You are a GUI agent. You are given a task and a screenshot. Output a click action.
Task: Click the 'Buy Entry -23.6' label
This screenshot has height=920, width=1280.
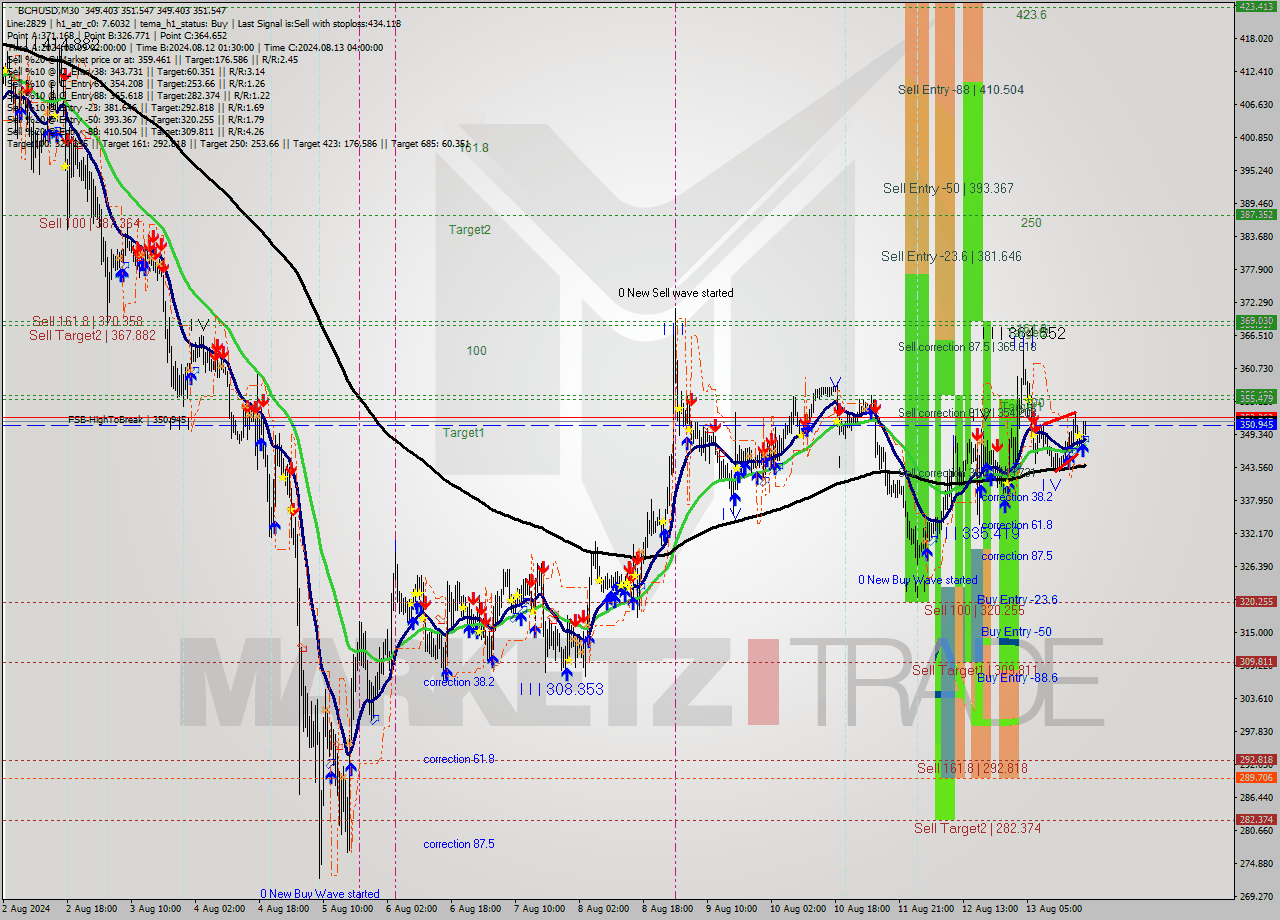pyautogui.click(x=1017, y=600)
